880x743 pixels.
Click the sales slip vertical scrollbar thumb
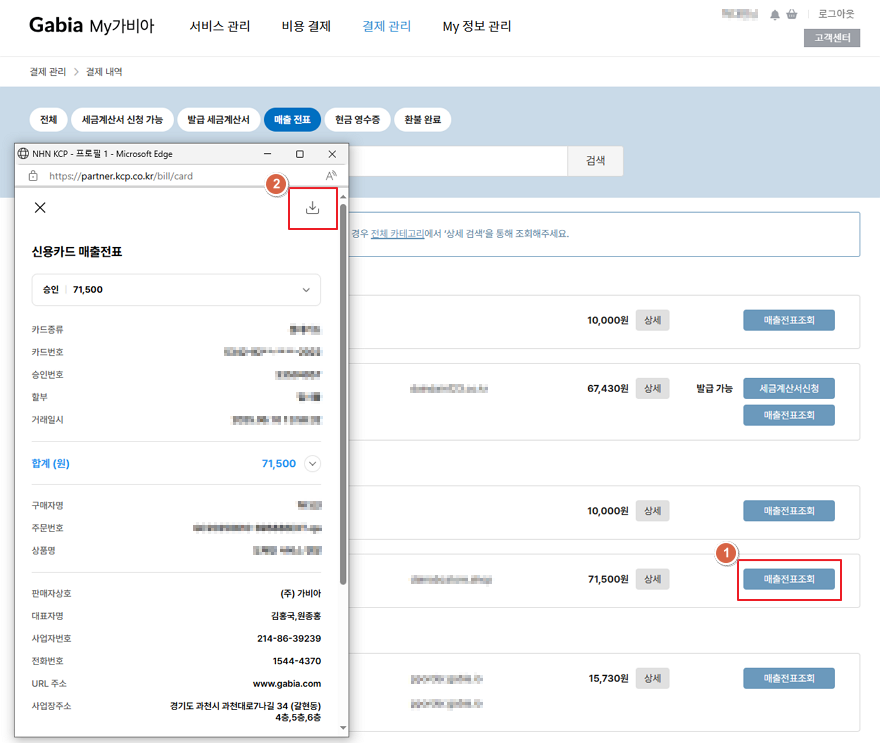pos(342,395)
